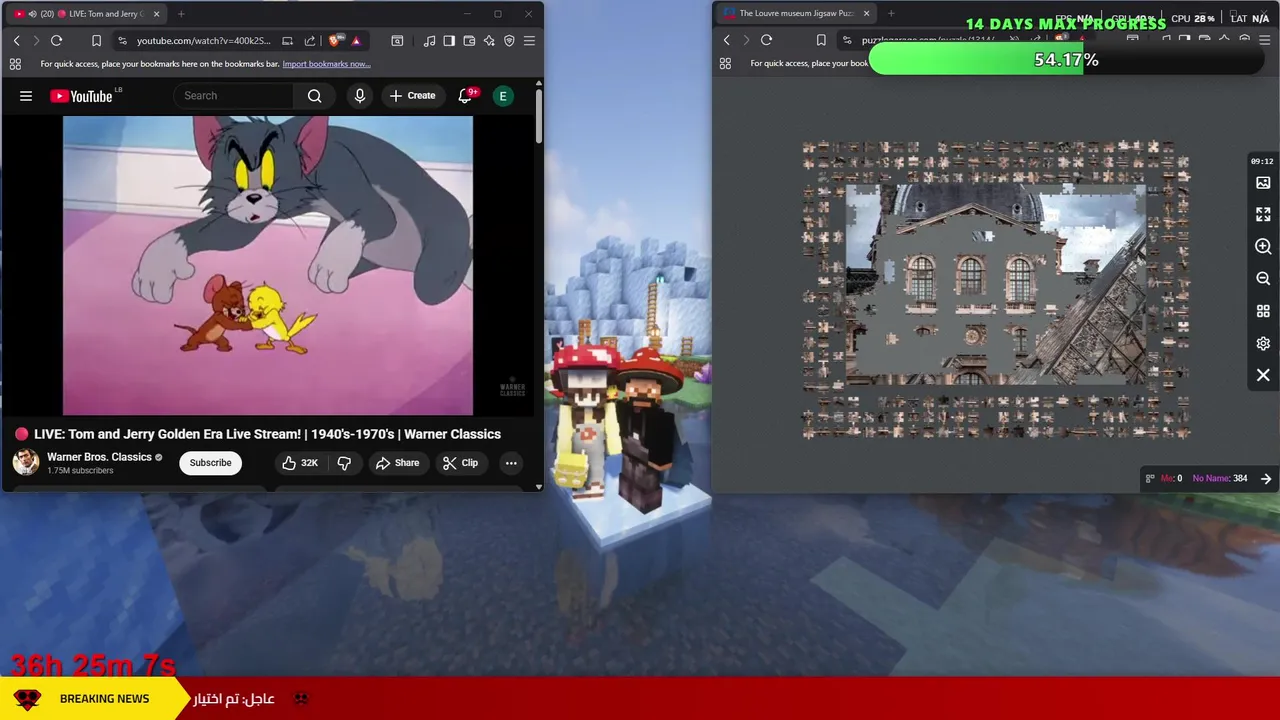
Task: Click the puzzle timer 09:12
Action: pyautogui.click(x=1262, y=161)
